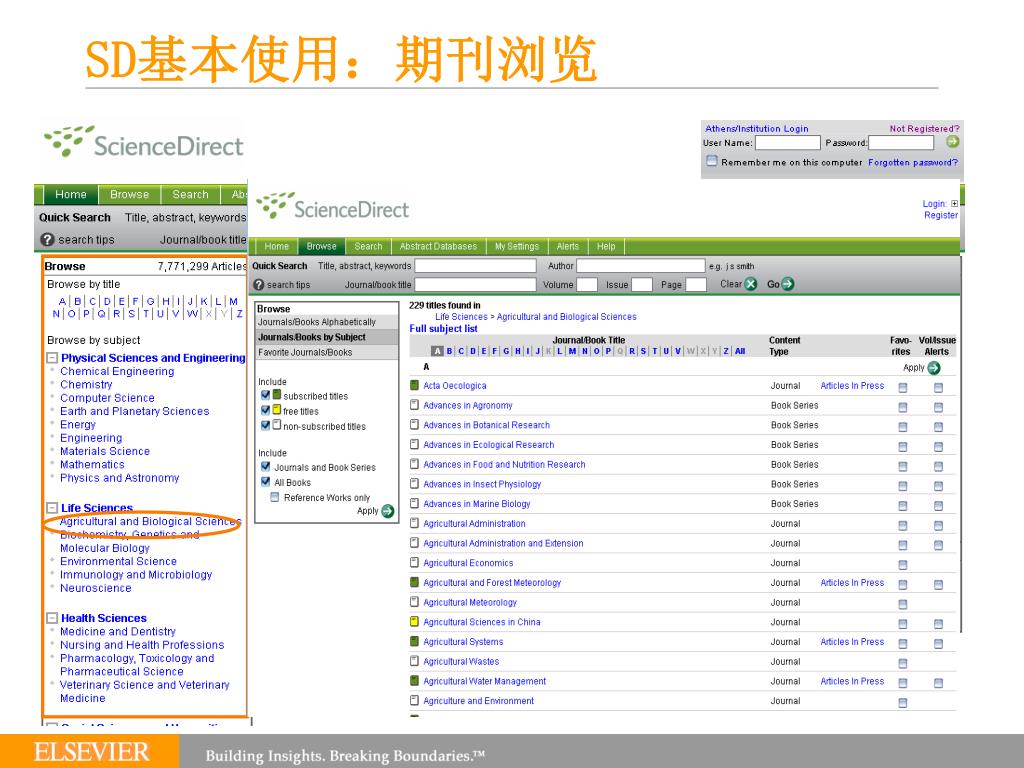Expand the Login plus box
Screen dimensions: 1024x768
(x=954, y=204)
